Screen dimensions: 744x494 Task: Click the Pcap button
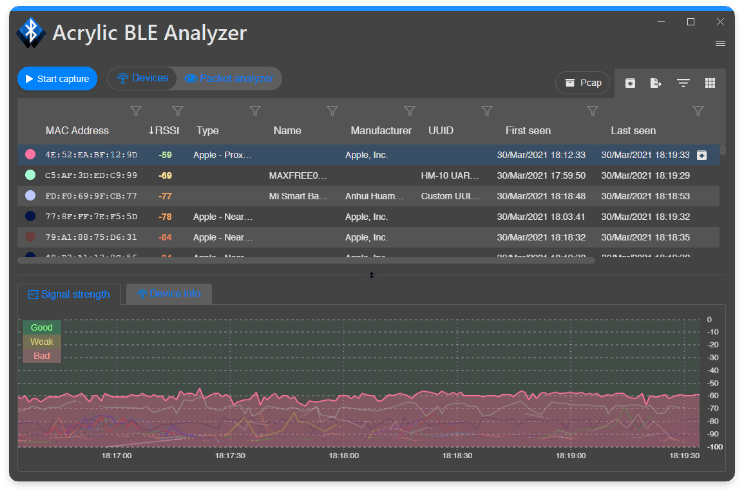tap(583, 83)
